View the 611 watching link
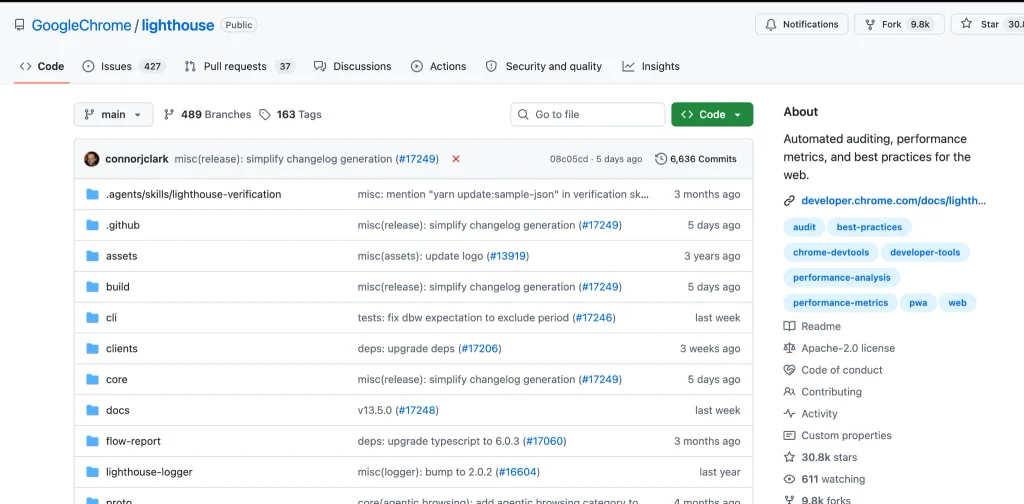1024x504 pixels. pyautogui.click(x=824, y=479)
